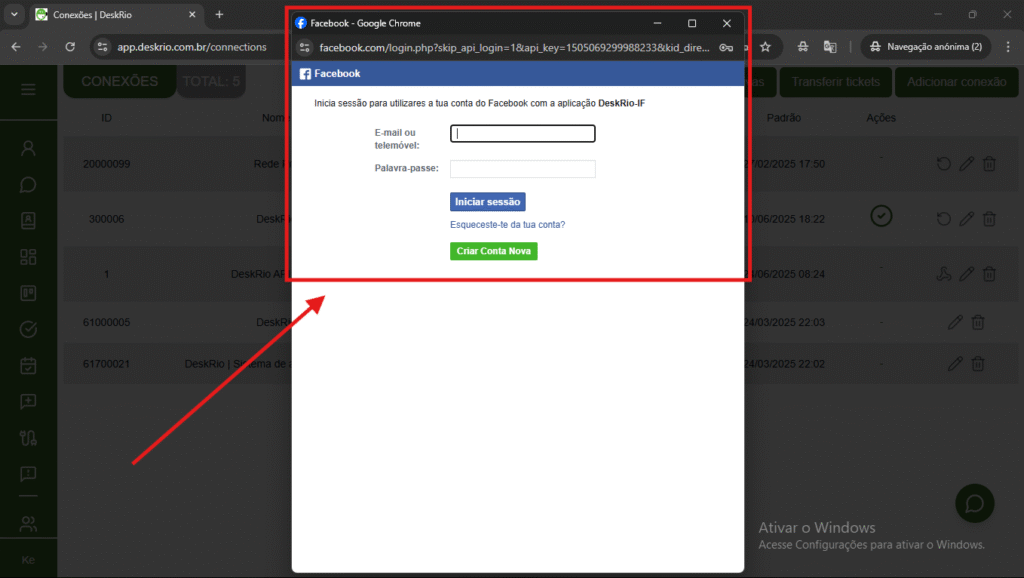Screen dimensions: 1024x578
Task: Open the contacts book icon in sidebar
Action: click(x=28, y=221)
